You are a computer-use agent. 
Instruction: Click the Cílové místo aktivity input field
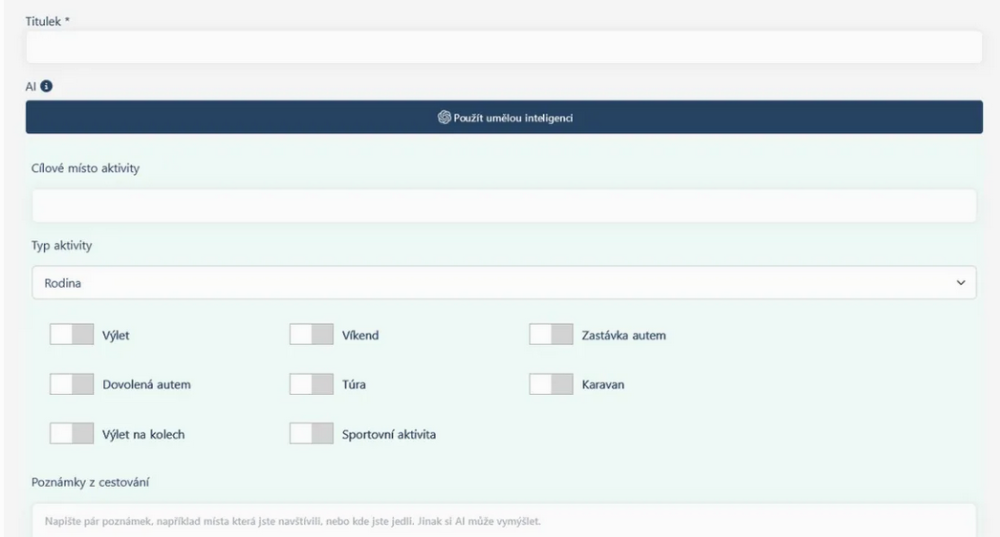pyautogui.click(x=504, y=206)
